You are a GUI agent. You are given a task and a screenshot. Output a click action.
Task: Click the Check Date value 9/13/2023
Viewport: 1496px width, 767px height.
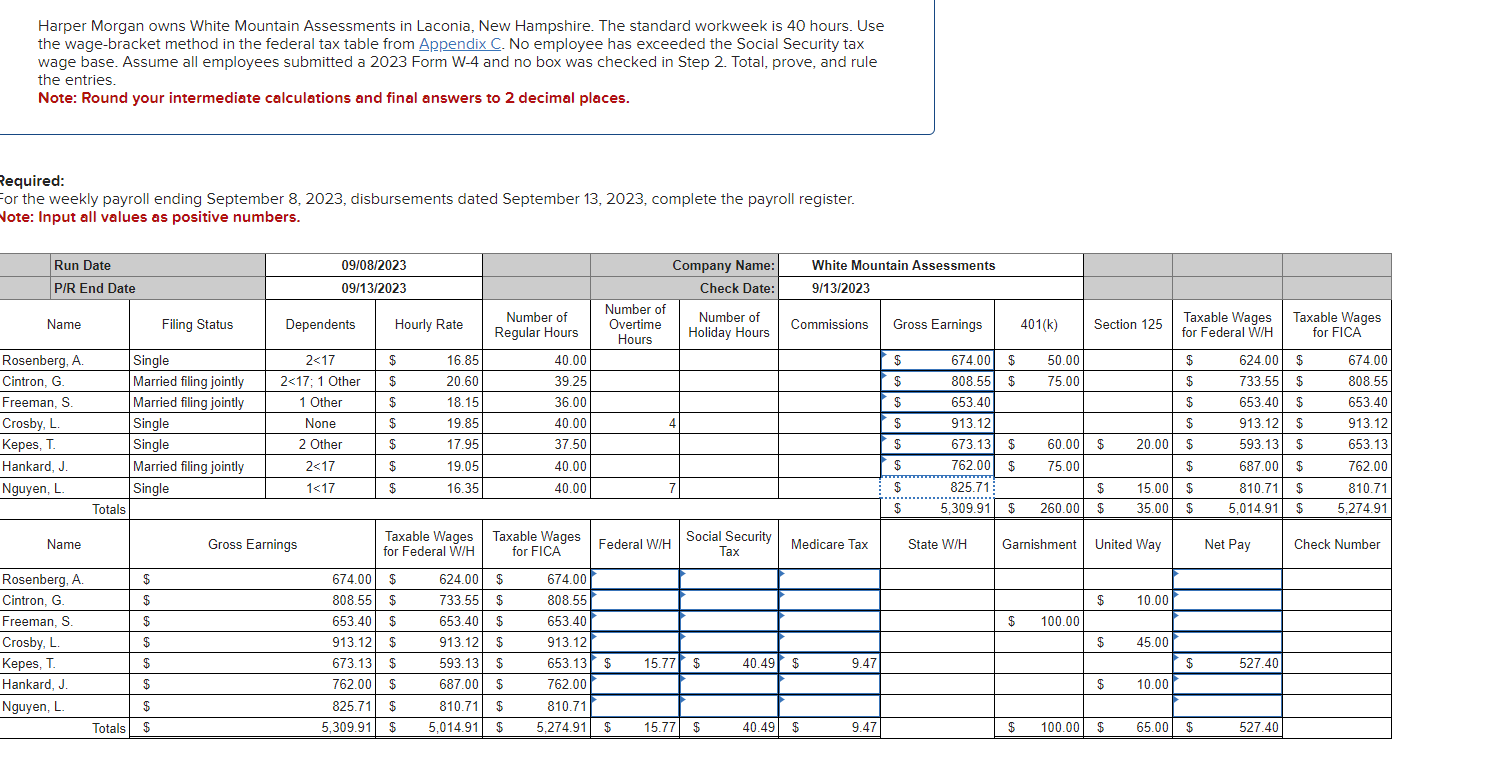tap(841, 288)
